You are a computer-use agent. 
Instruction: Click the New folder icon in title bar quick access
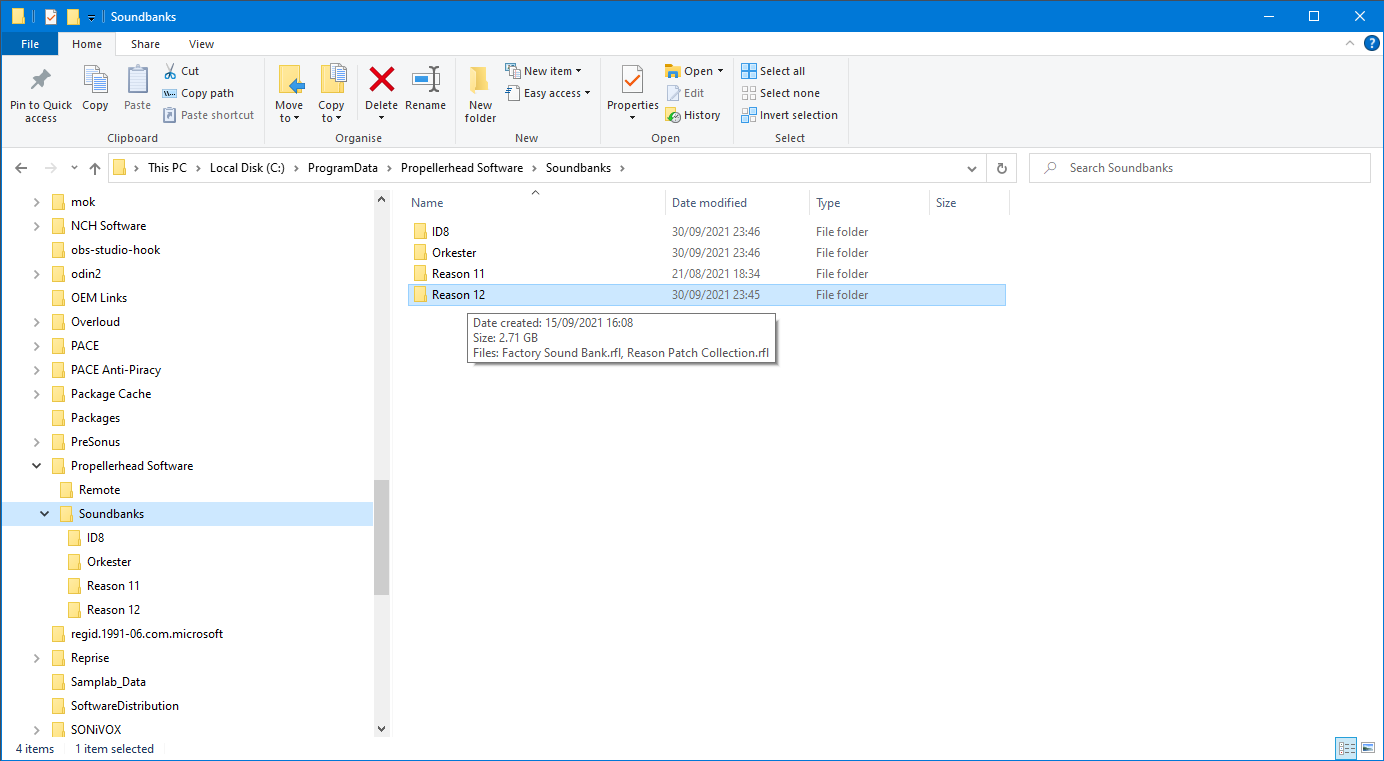coord(73,16)
